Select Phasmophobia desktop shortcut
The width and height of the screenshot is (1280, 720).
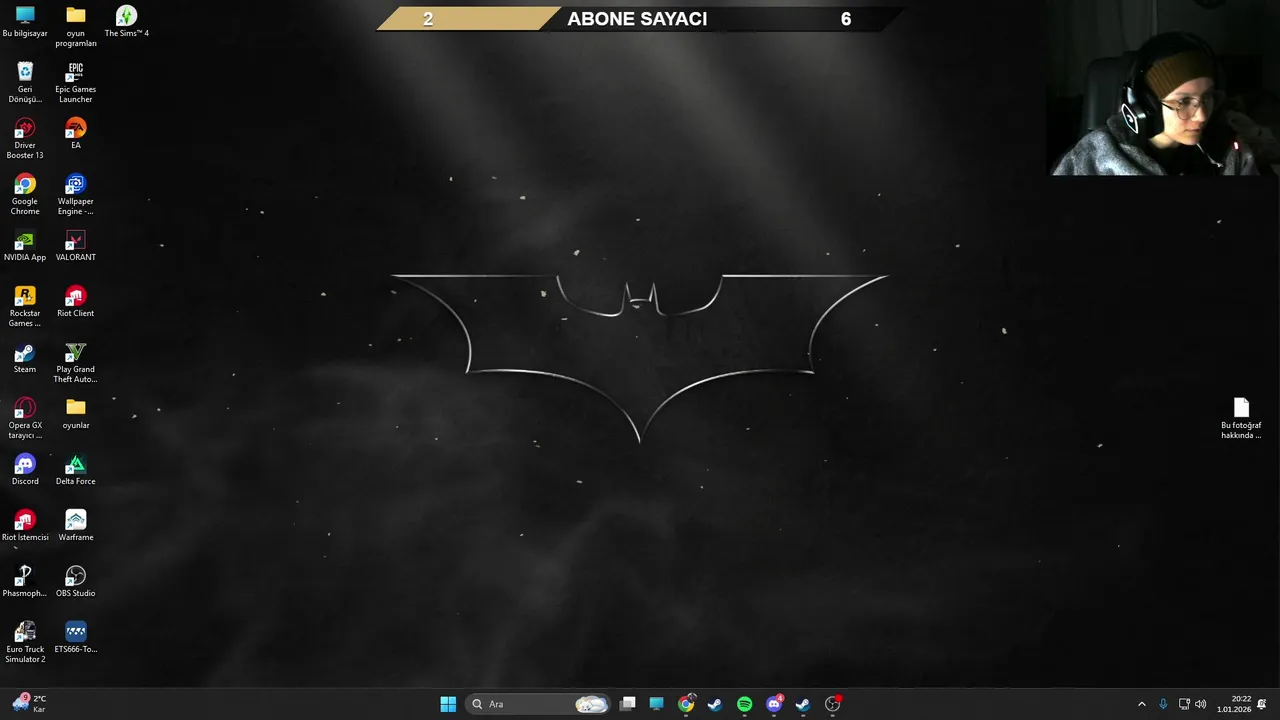click(x=25, y=581)
